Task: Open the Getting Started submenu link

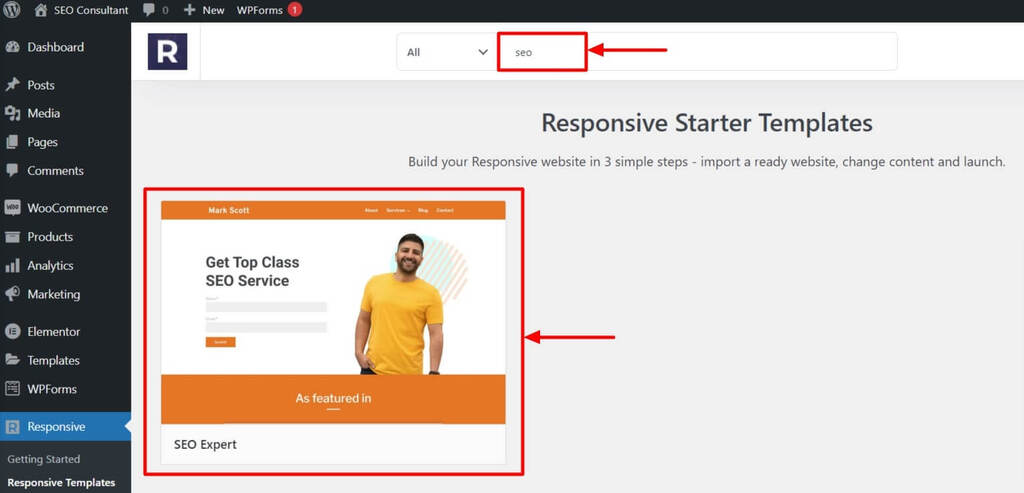Action: click(44, 459)
